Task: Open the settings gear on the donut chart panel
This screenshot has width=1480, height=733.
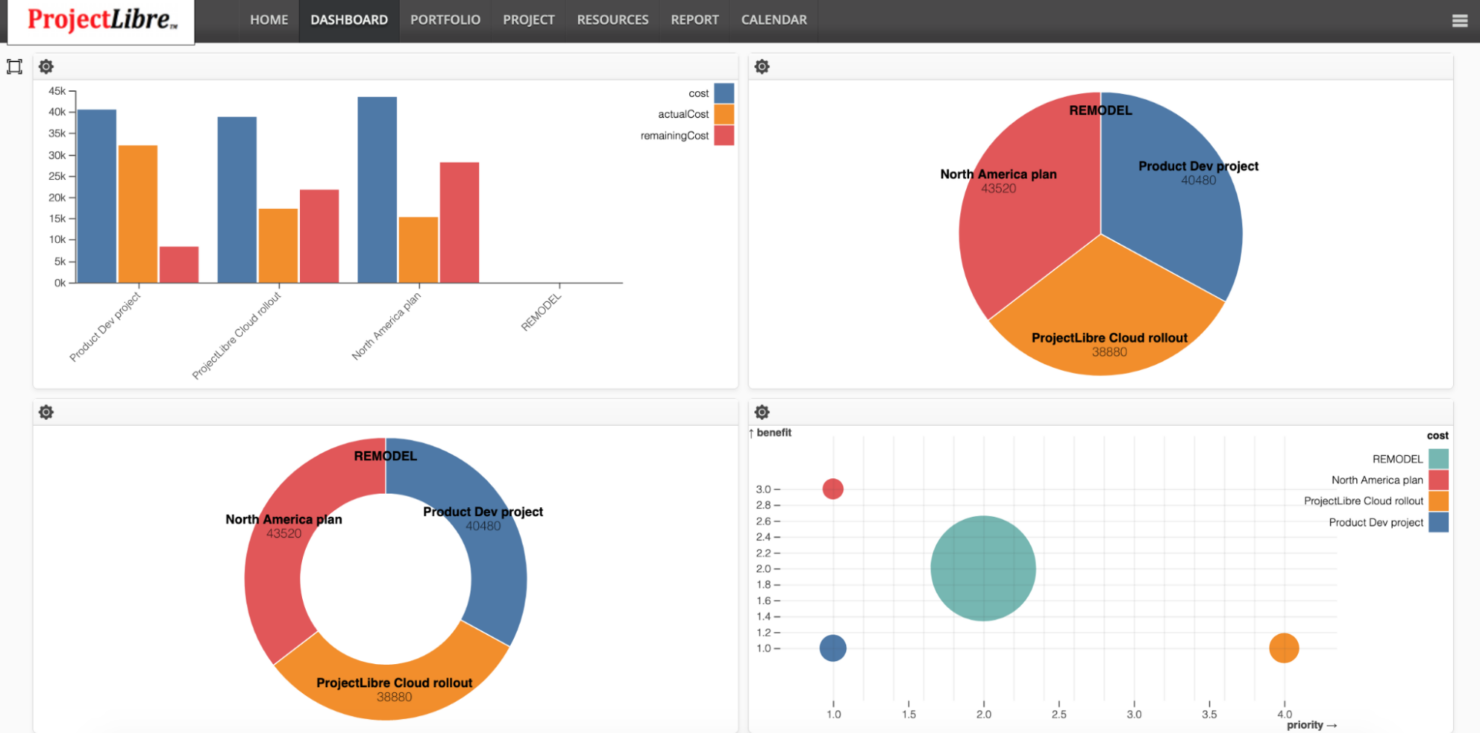Action: [45, 411]
